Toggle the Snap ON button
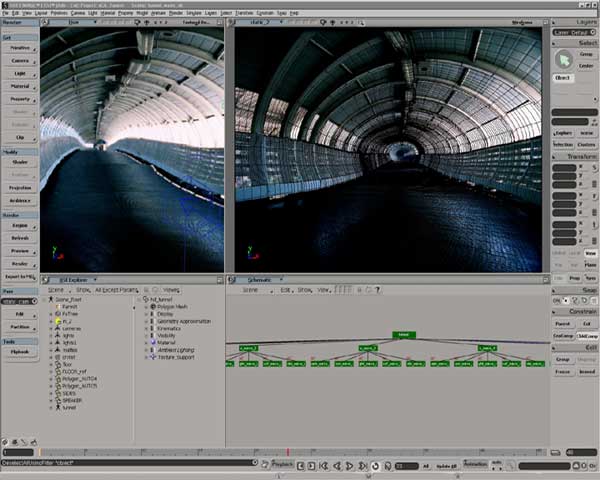600x480 pixels. coord(557,300)
